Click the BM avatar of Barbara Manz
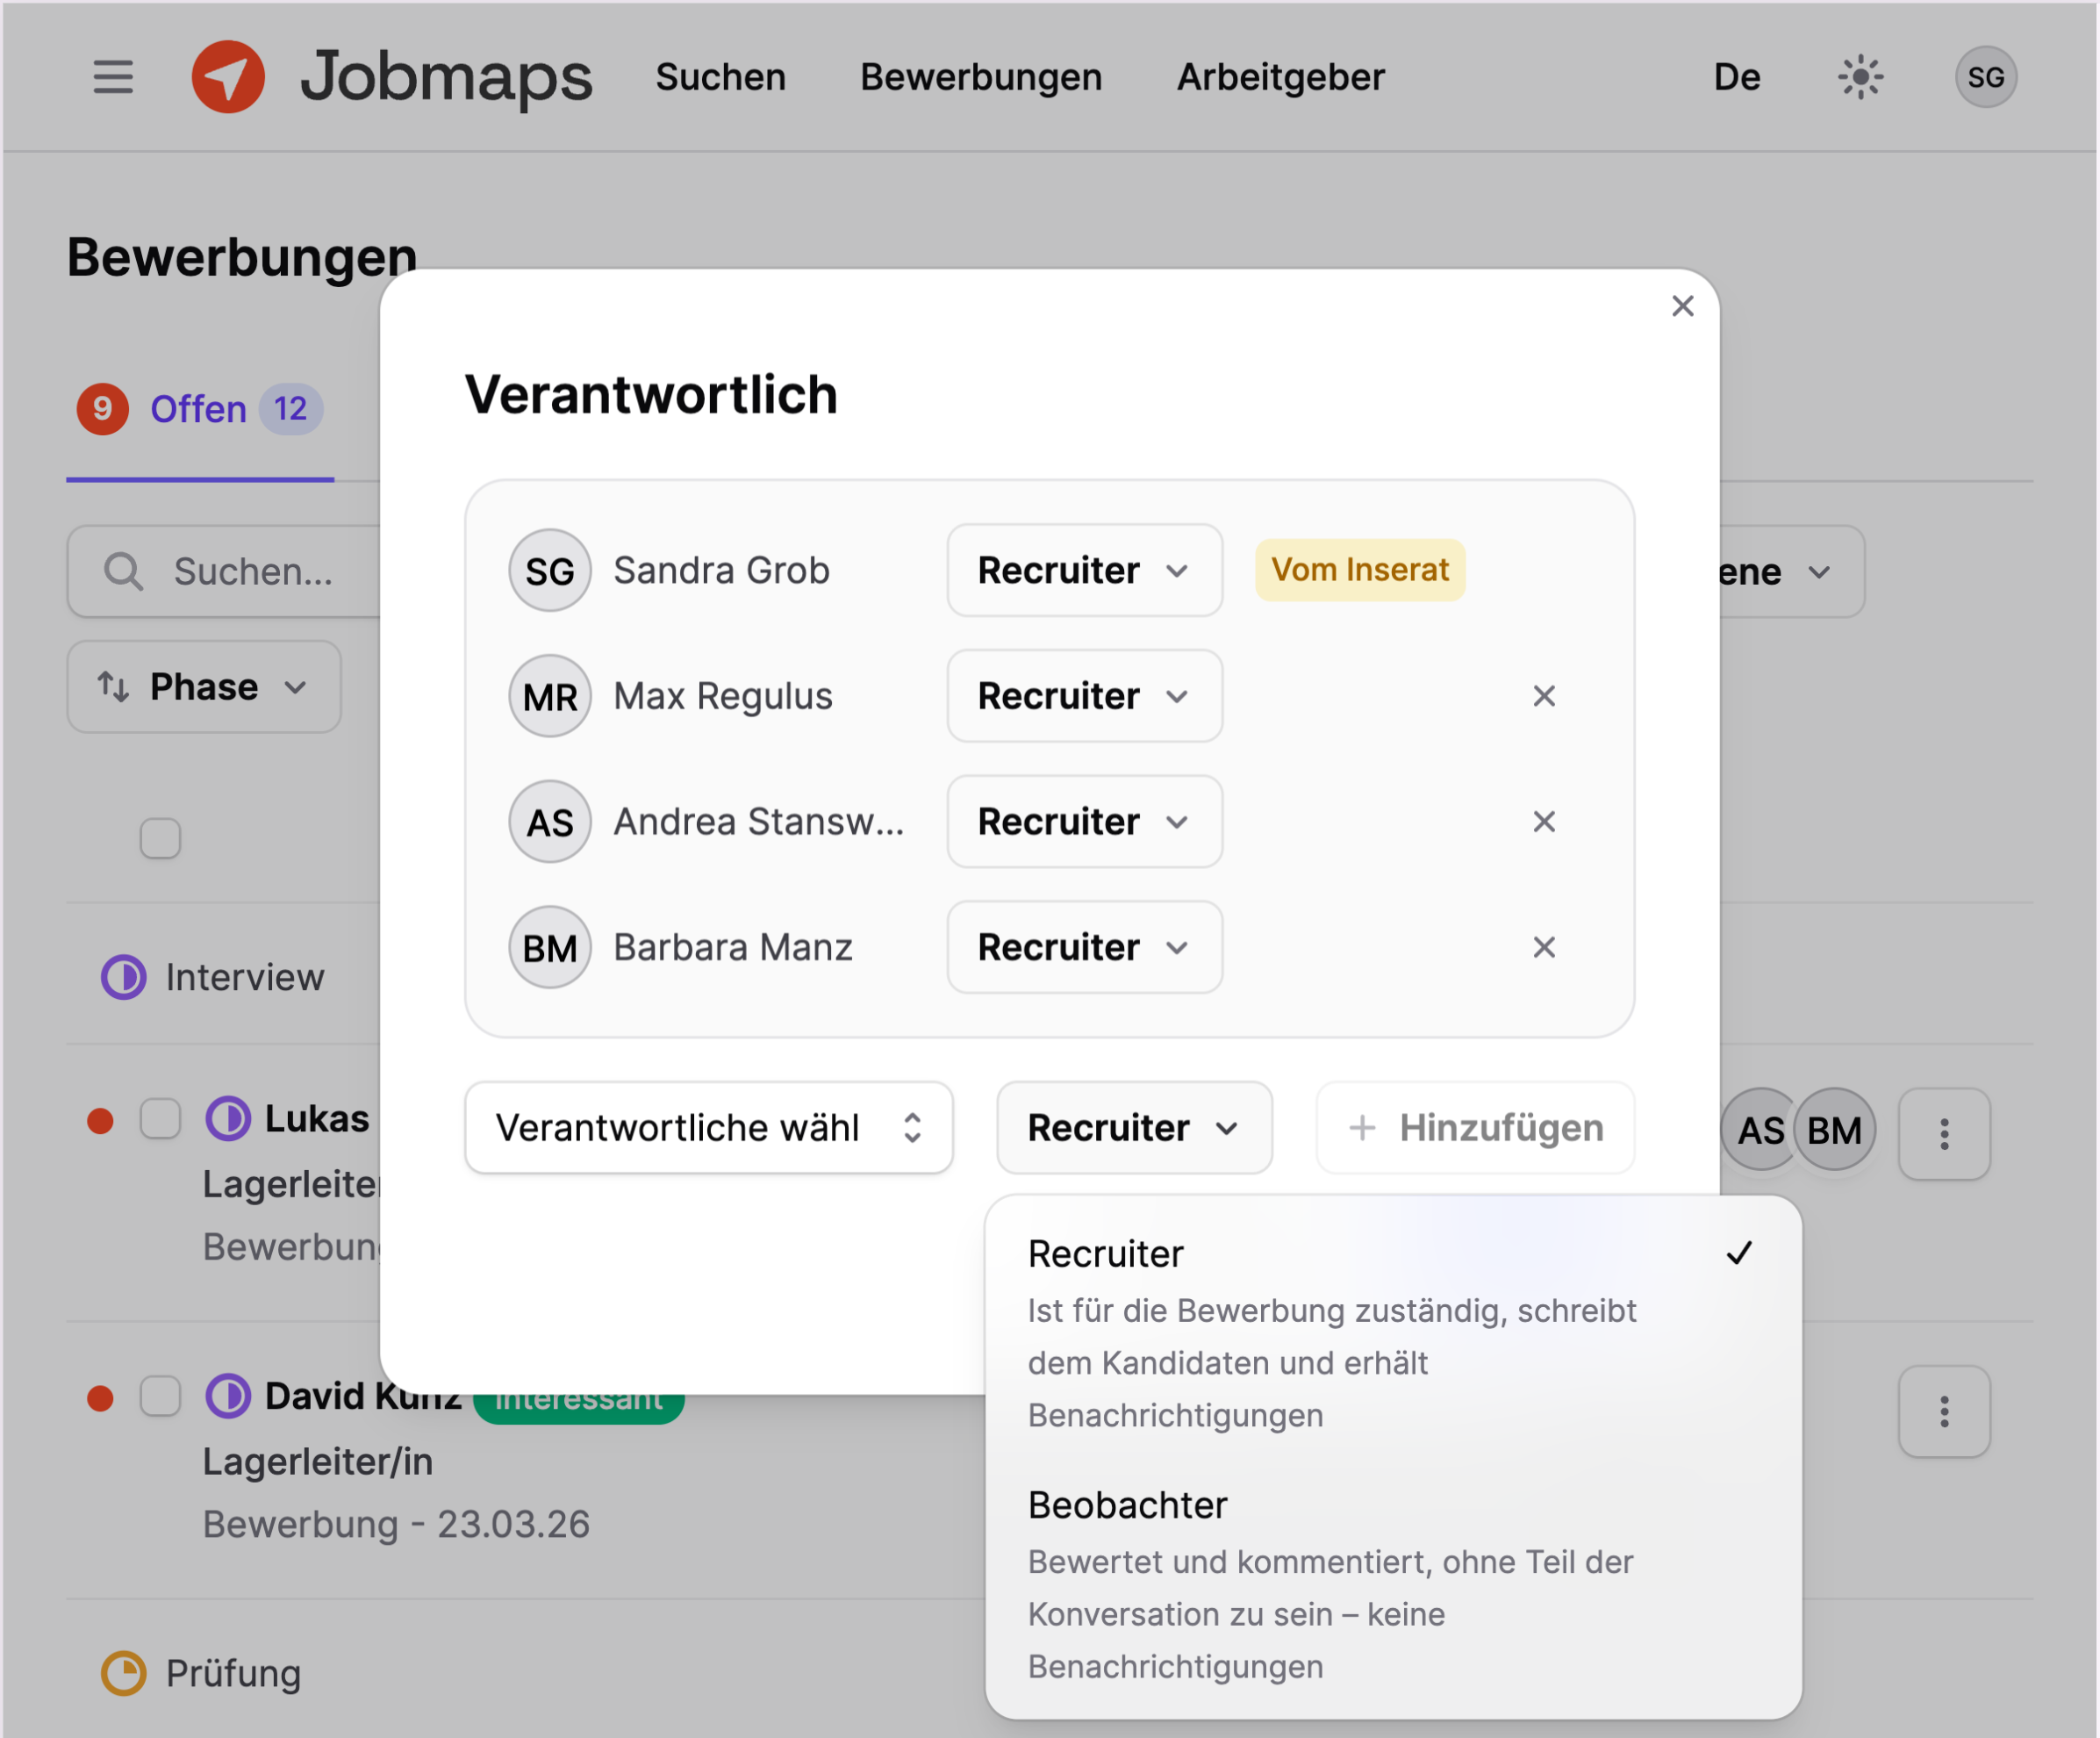Screen dimensions: 2100x1738 click(550, 947)
